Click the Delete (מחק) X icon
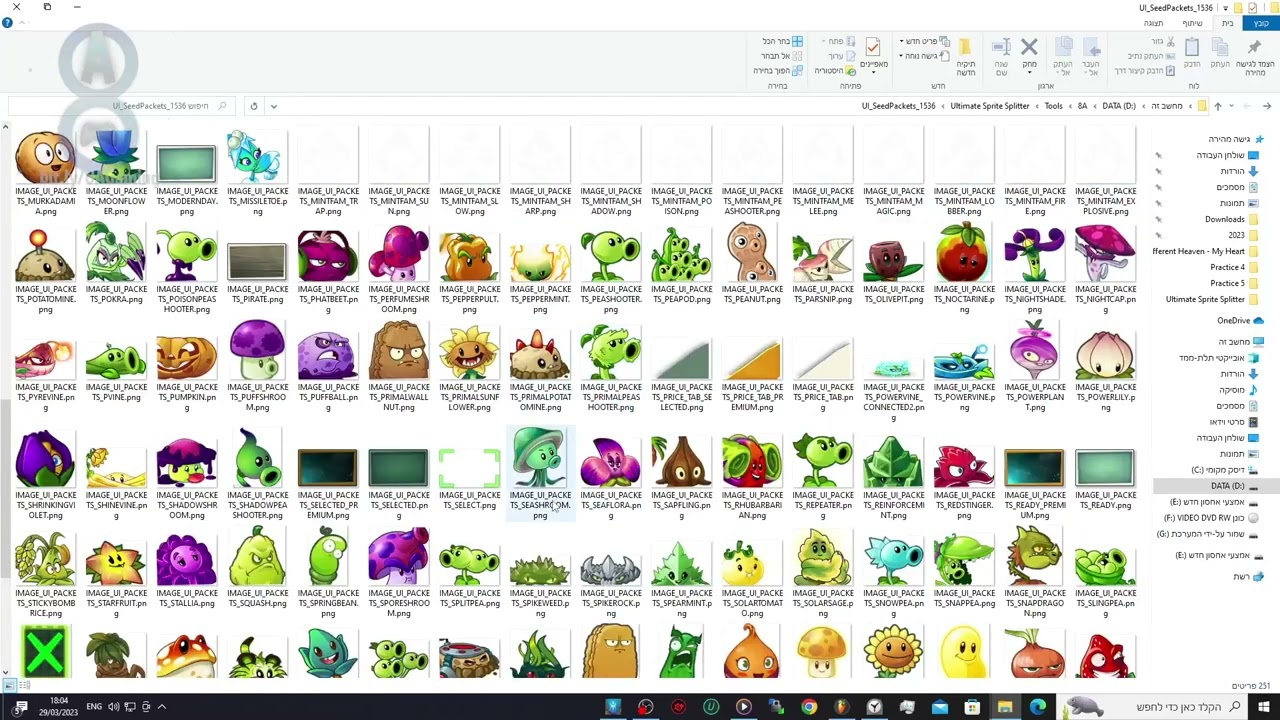1280x720 pixels. coord(1029,47)
